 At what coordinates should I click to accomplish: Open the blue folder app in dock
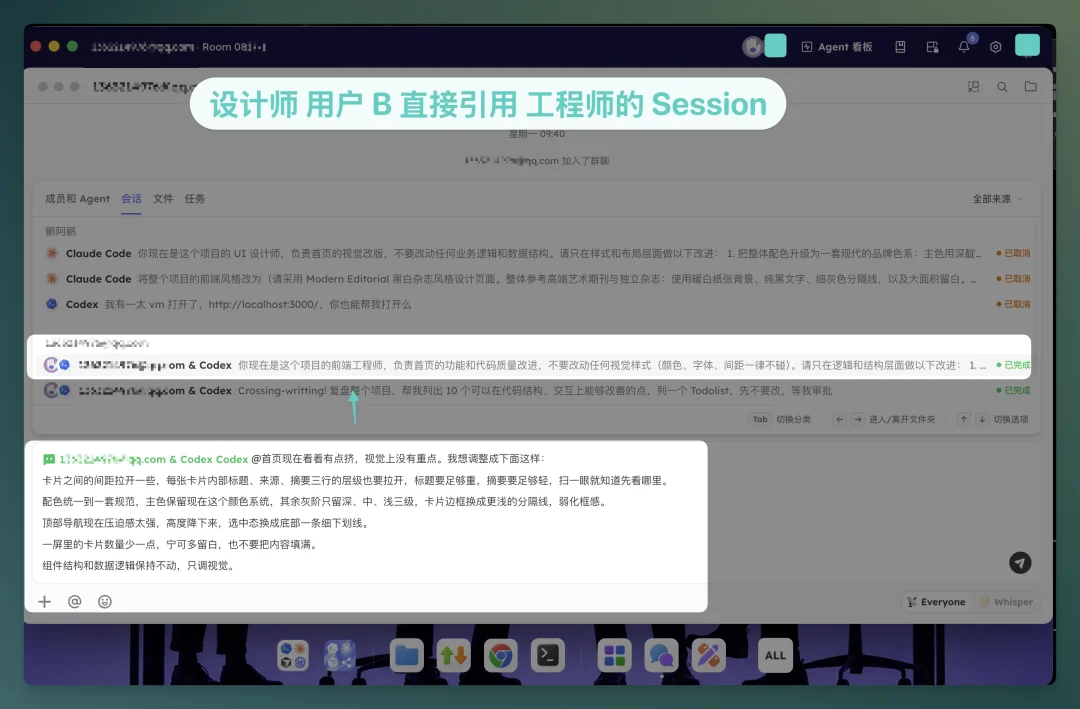click(x=406, y=655)
